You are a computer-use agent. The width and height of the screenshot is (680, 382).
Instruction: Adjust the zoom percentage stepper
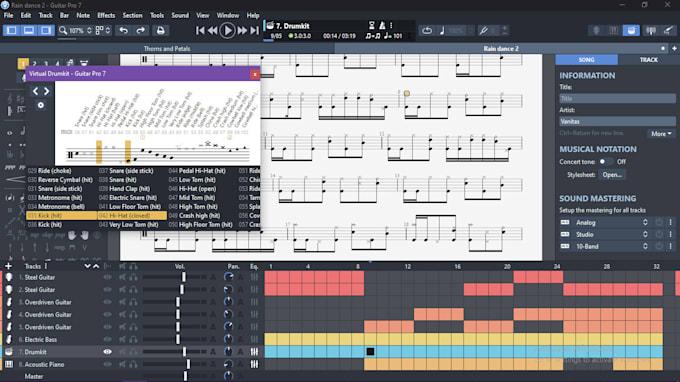coord(89,30)
